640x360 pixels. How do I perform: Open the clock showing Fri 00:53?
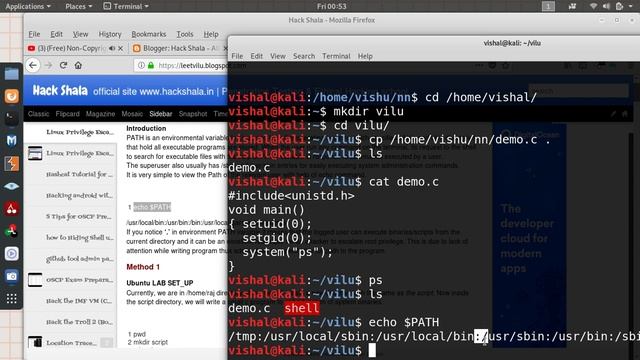click(331, 6)
